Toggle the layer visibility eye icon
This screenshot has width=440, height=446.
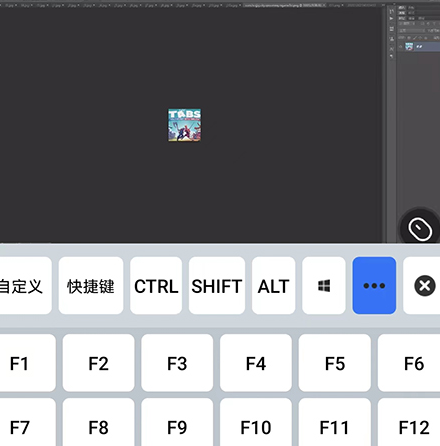(x=400, y=47)
